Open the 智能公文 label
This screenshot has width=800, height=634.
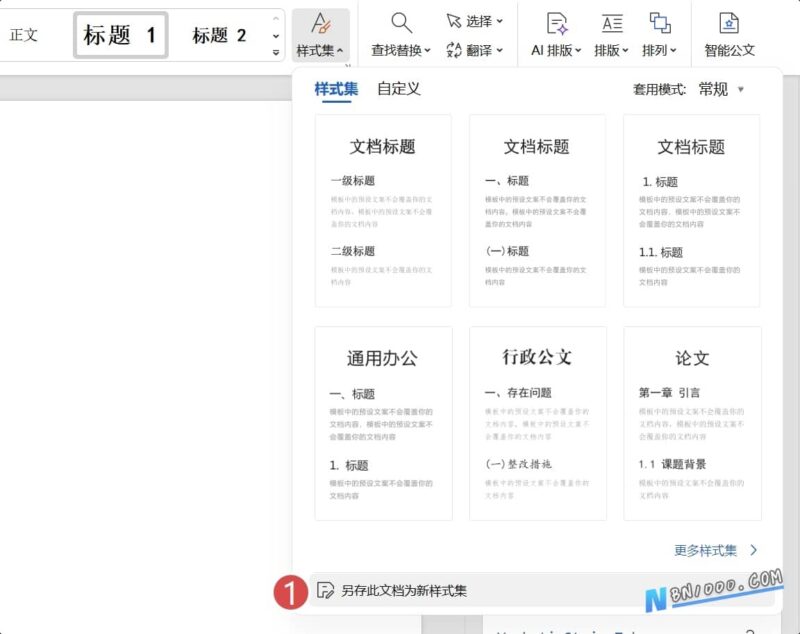[x=730, y=50]
